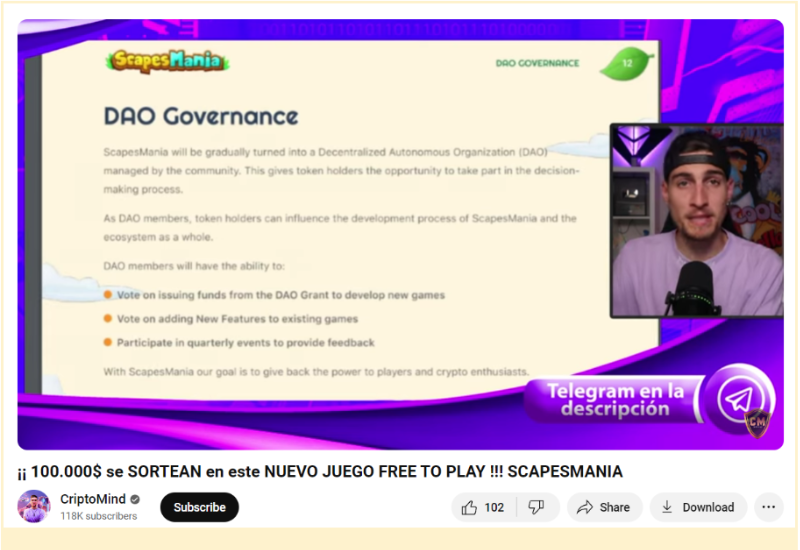
Task: Download the video
Action: pyautogui.click(x=698, y=507)
